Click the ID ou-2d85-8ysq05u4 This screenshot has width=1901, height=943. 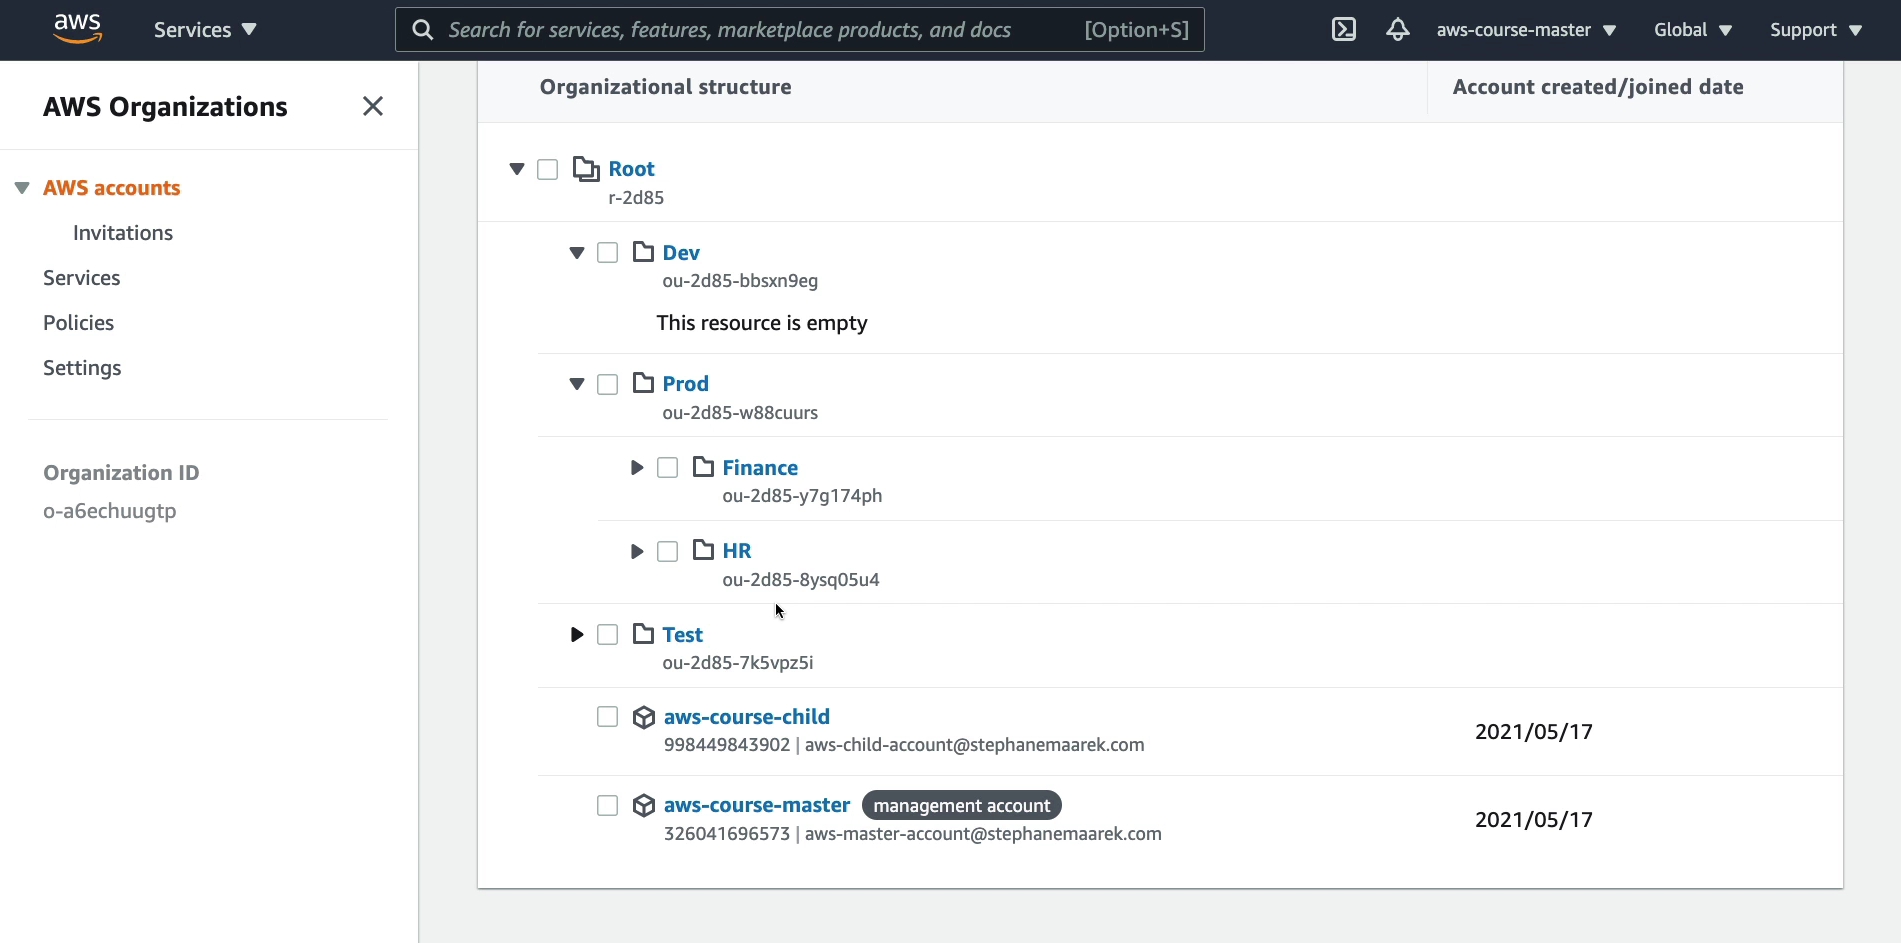[x=801, y=580]
